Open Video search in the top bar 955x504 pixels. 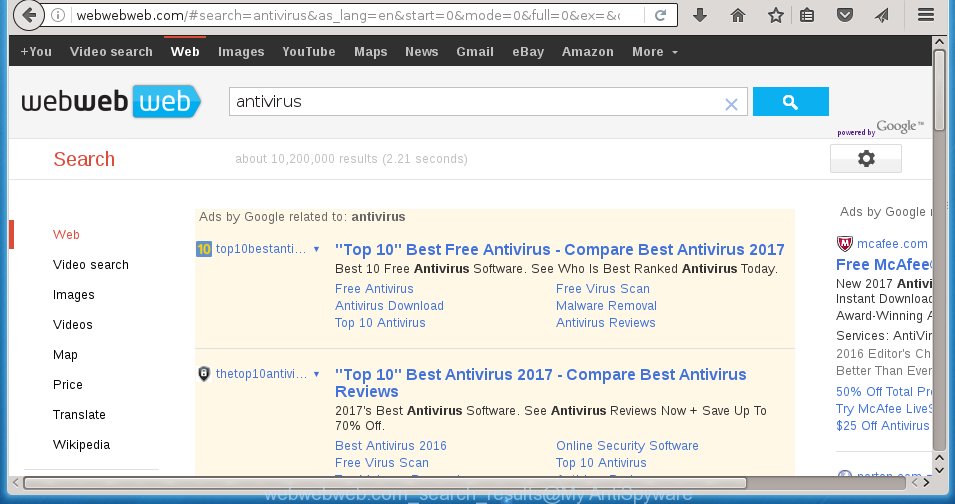[111, 52]
